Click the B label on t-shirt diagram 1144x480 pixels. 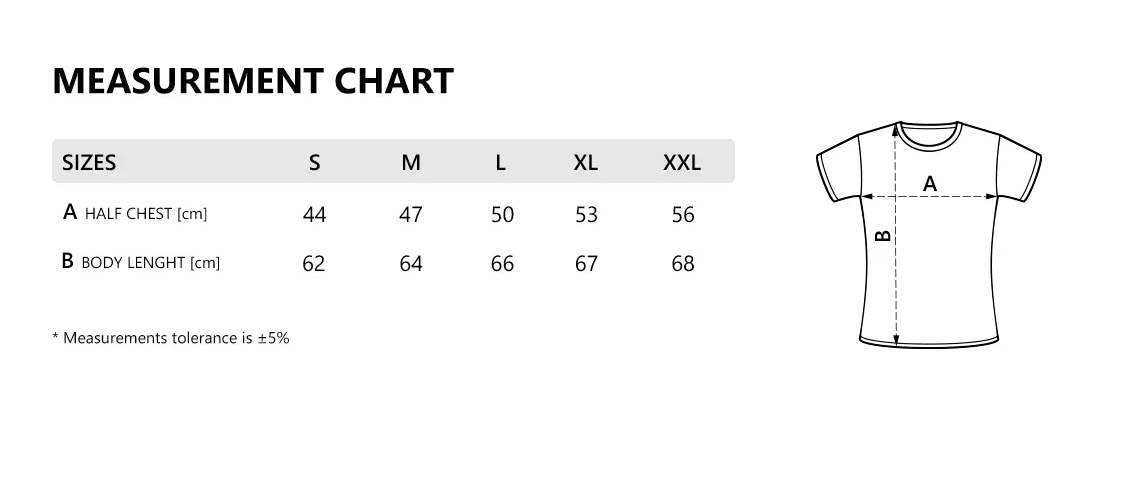pyautogui.click(x=882, y=236)
